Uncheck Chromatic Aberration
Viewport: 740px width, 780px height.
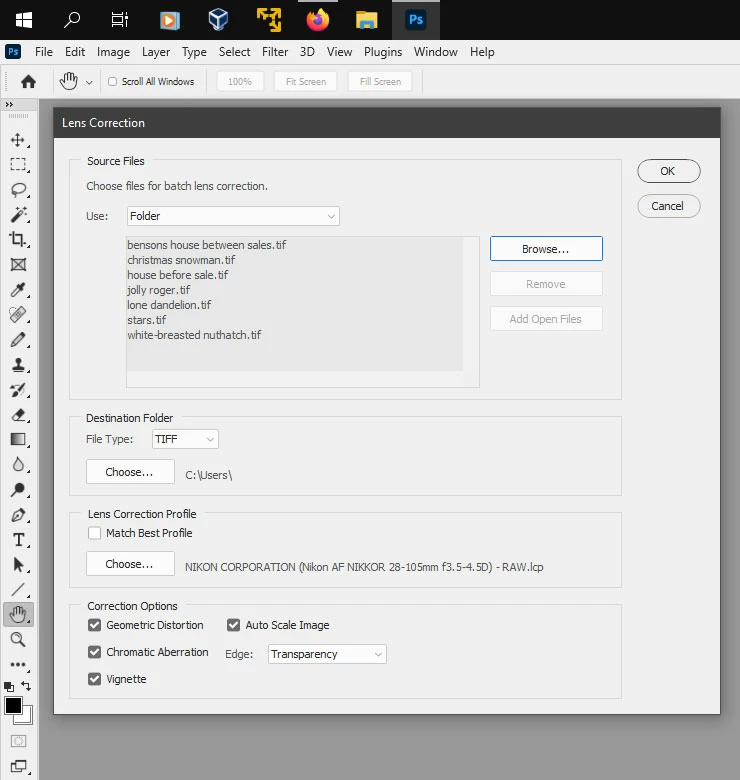pyautogui.click(x=94, y=652)
